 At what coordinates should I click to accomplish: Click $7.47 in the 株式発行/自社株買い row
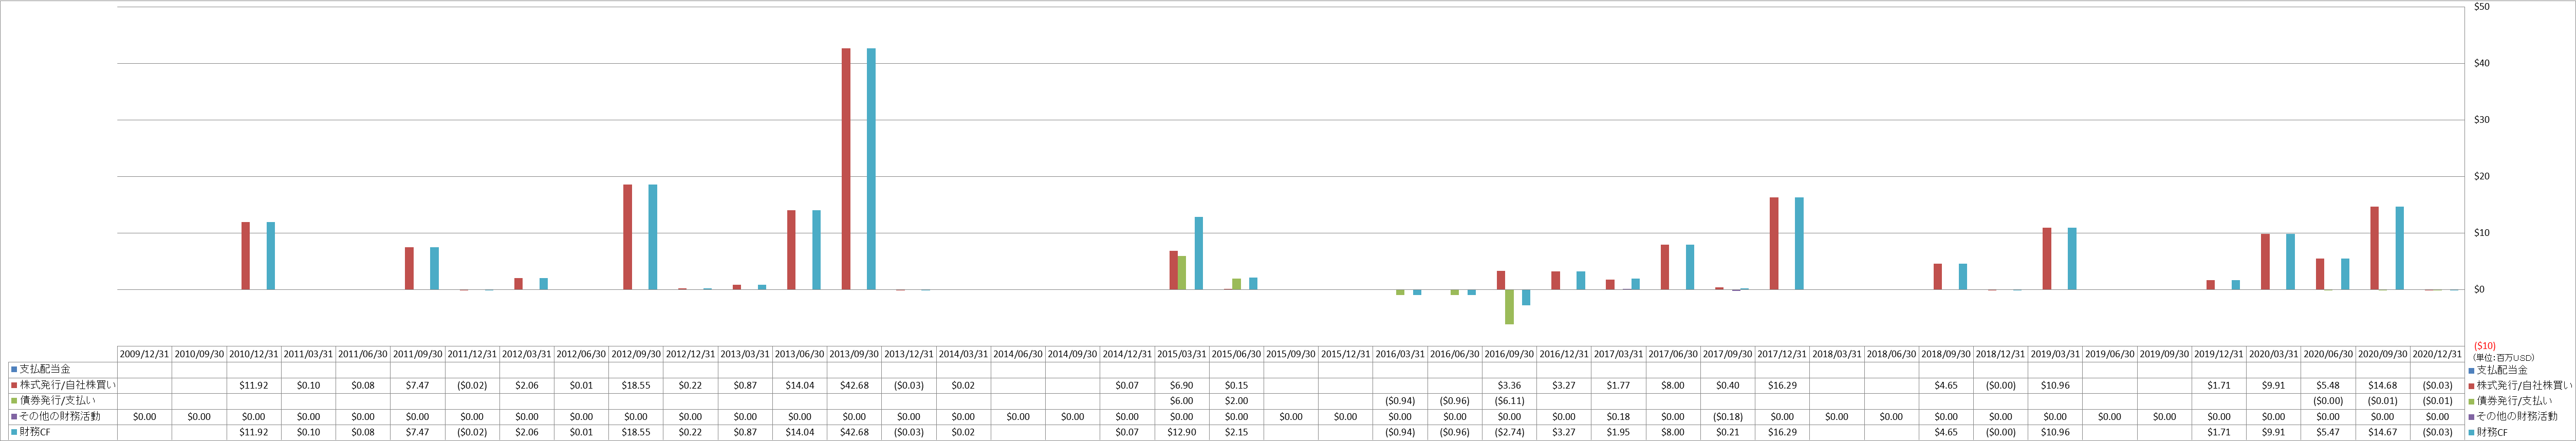click(x=418, y=385)
